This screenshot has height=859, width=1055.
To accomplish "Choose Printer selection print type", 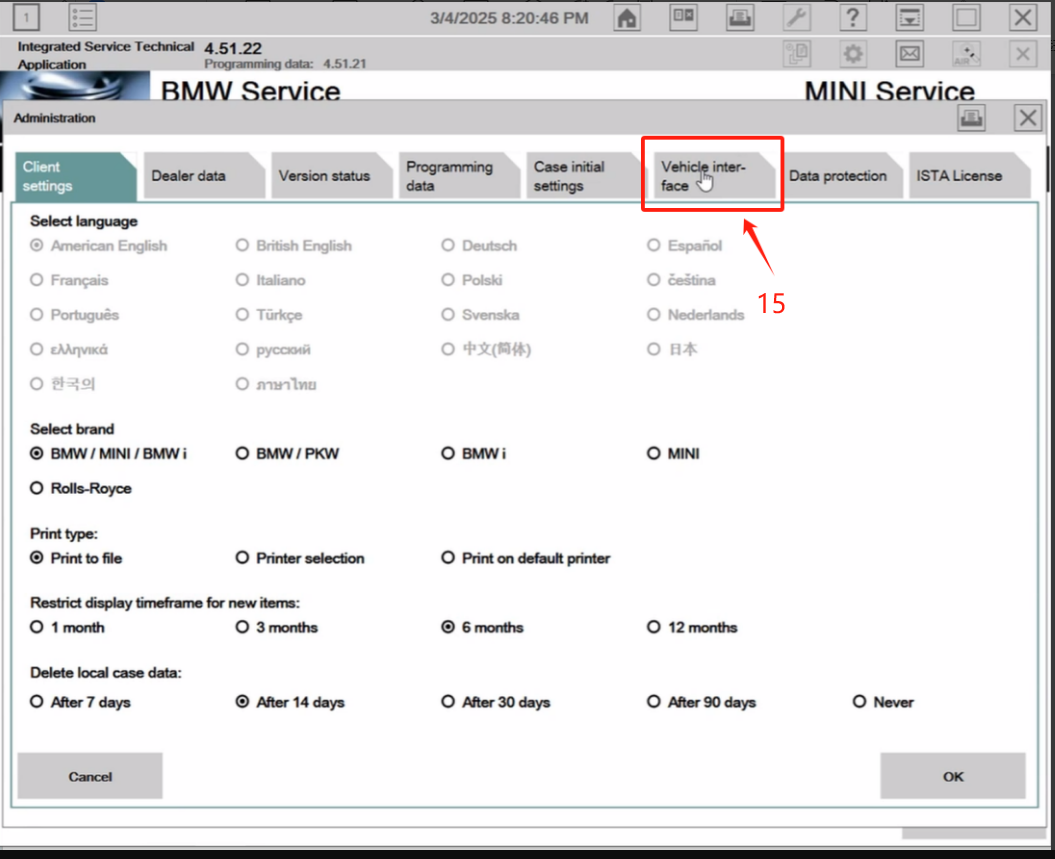I will click(x=242, y=558).
